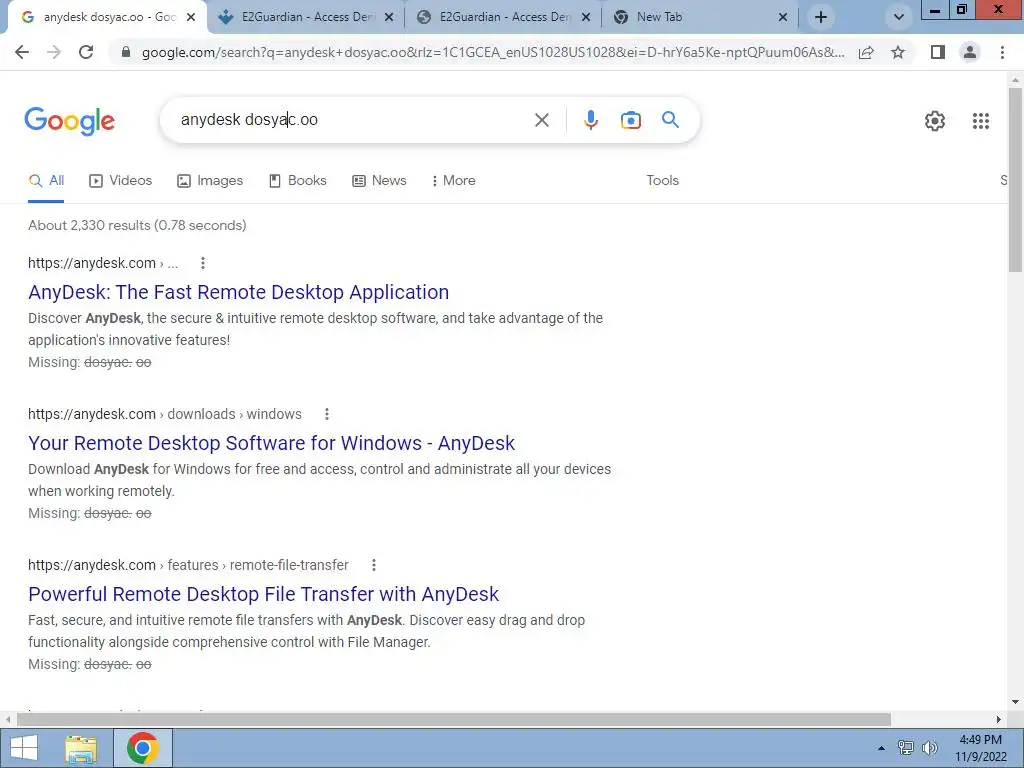Image resolution: width=1024 pixels, height=768 pixels.
Task: Bookmark this page with the star icon
Action: click(898, 52)
